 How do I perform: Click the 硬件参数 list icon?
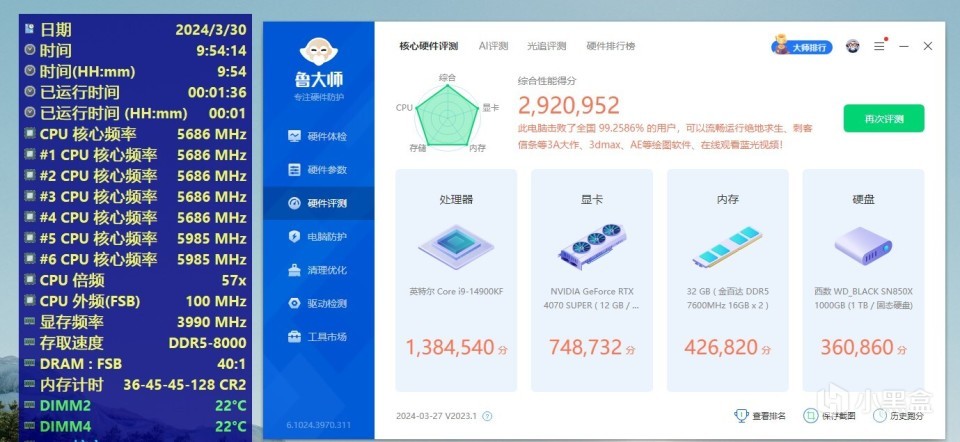(x=294, y=170)
